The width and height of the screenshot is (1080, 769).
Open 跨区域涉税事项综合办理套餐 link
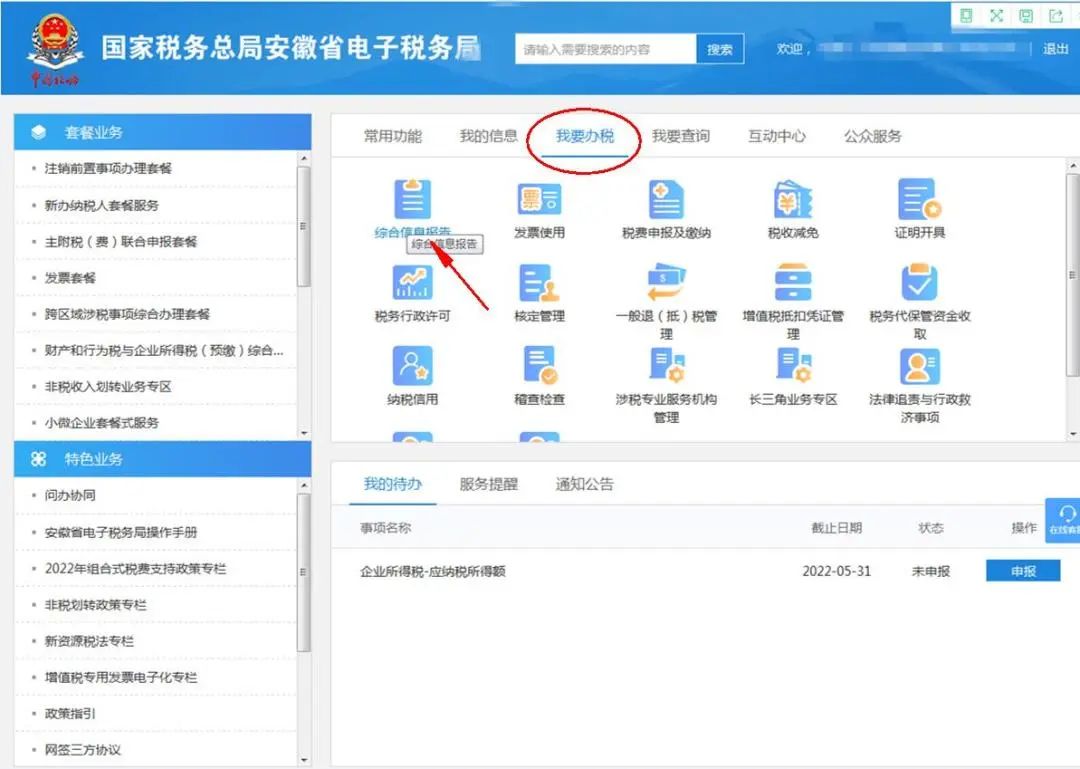point(127,314)
